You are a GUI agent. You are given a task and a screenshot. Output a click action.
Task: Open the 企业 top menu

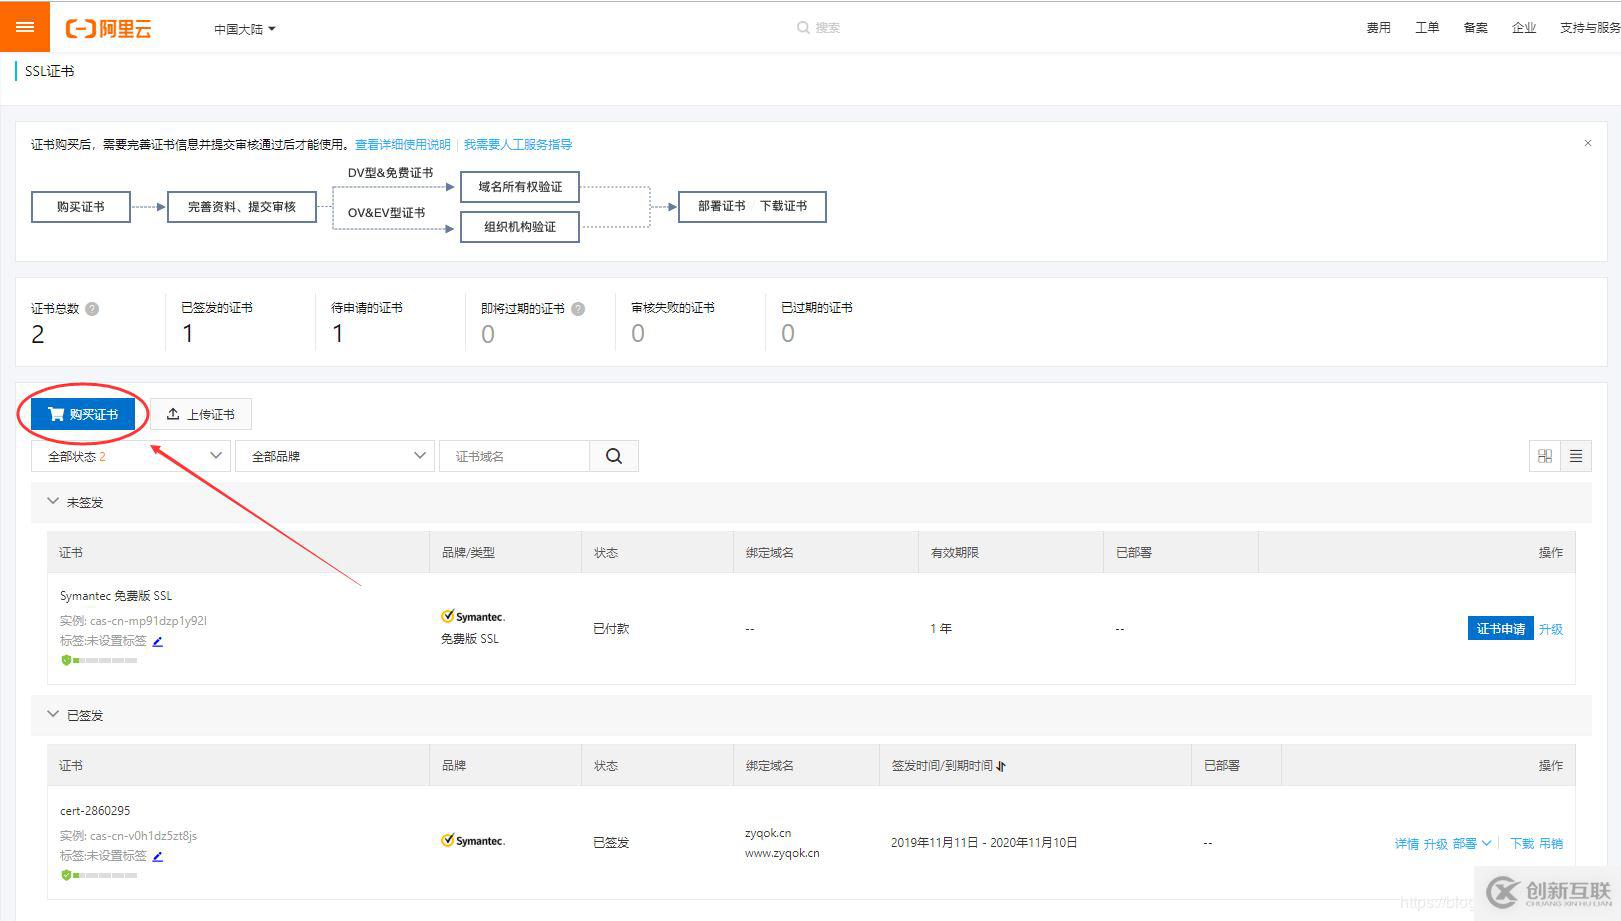tap(1523, 28)
